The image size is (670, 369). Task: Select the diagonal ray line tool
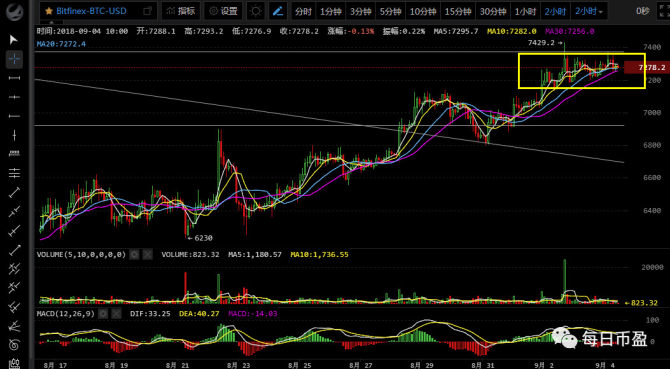coord(14,211)
